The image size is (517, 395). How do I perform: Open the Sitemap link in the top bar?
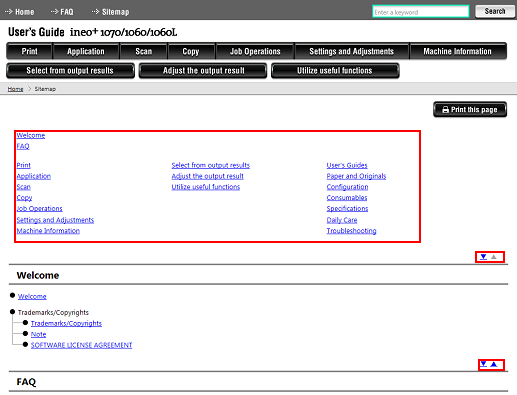110,12
